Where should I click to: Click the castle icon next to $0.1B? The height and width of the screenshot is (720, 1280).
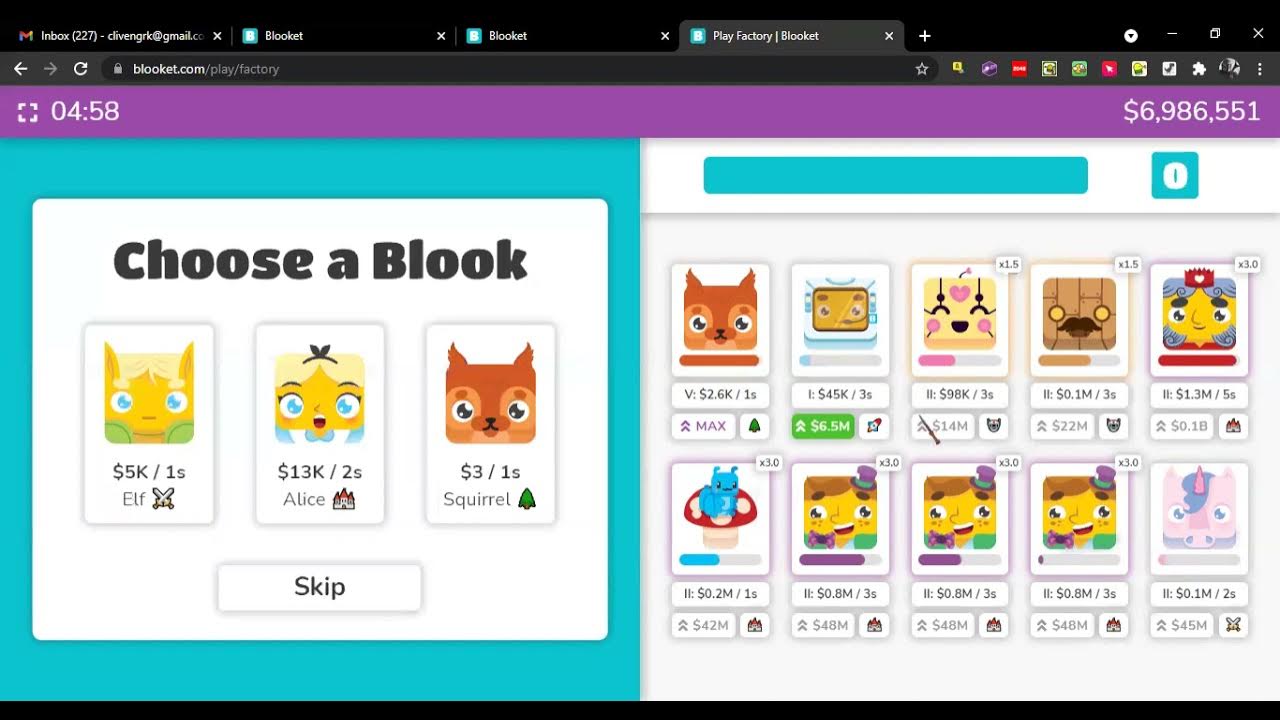point(1234,426)
